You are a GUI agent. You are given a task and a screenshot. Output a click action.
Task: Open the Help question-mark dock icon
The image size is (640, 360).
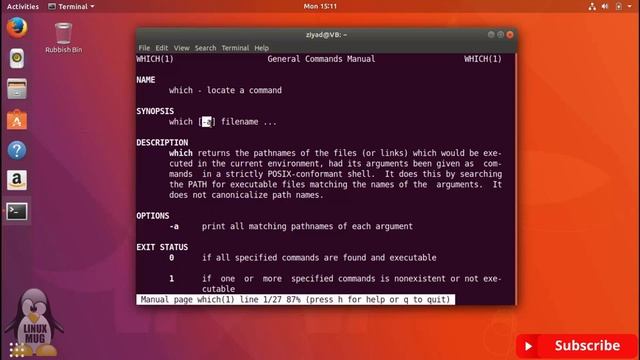pos(17,150)
